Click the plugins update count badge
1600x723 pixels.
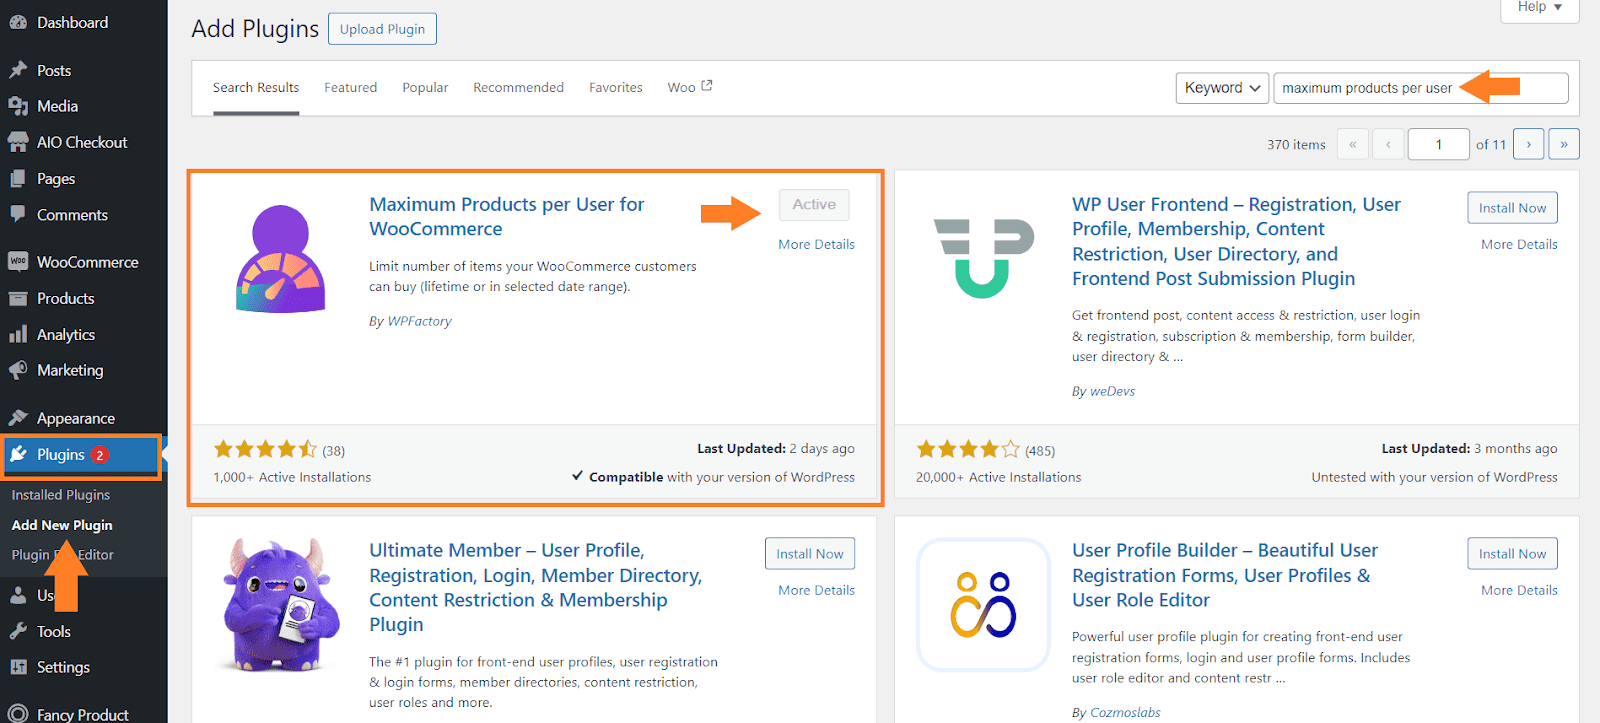point(100,455)
